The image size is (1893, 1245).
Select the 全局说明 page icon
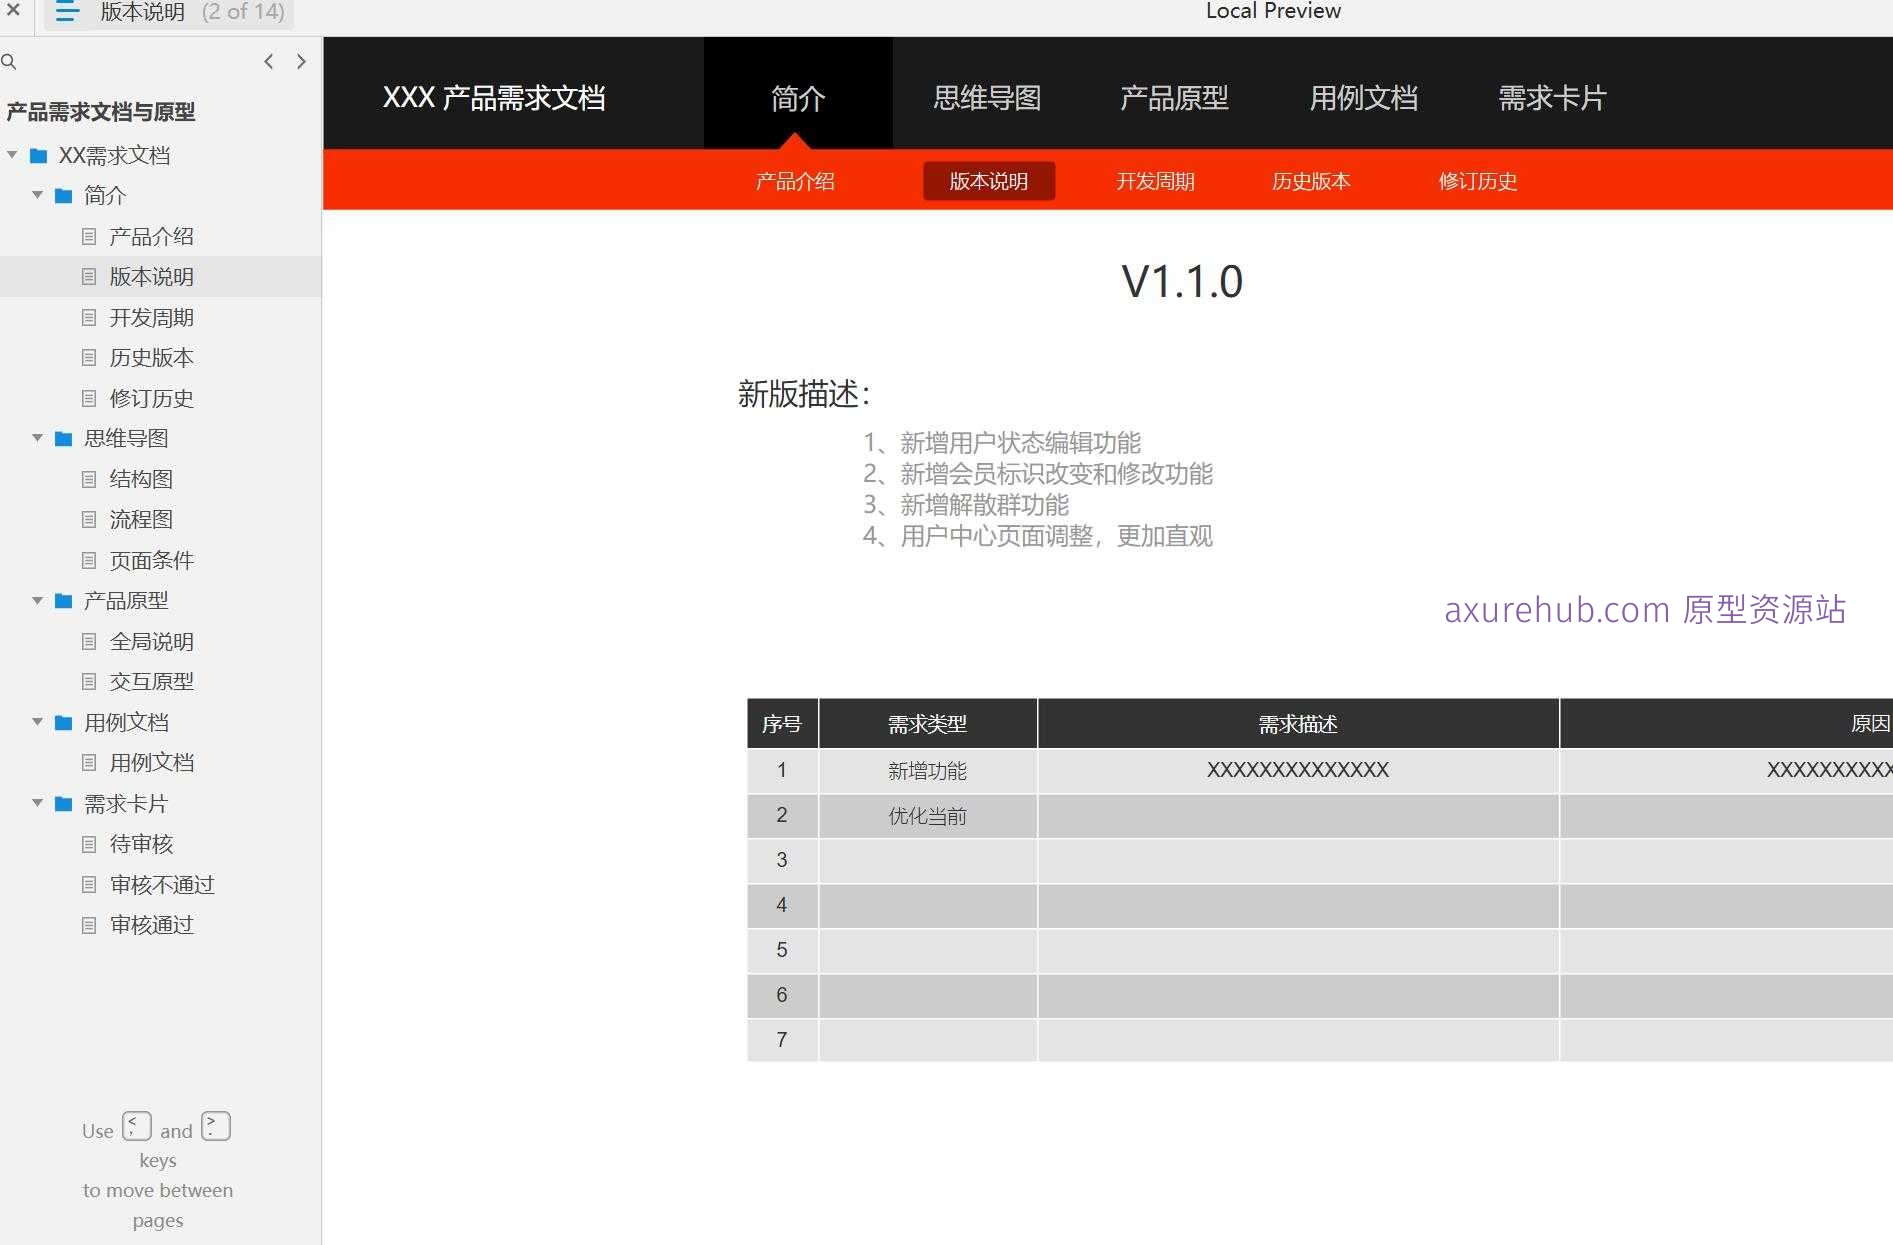pyautogui.click(x=88, y=641)
